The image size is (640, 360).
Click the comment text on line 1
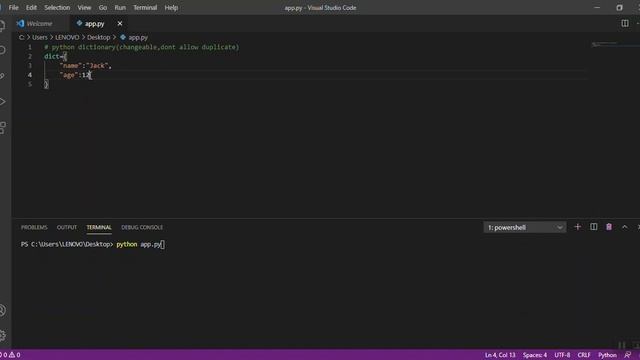142,47
